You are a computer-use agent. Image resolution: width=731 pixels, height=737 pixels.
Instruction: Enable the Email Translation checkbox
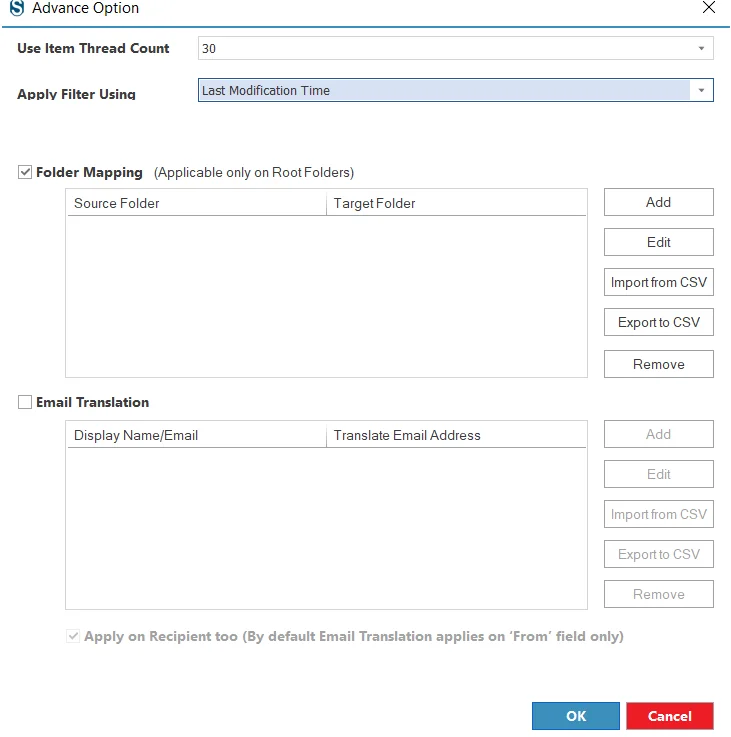pyautogui.click(x=25, y=402)
